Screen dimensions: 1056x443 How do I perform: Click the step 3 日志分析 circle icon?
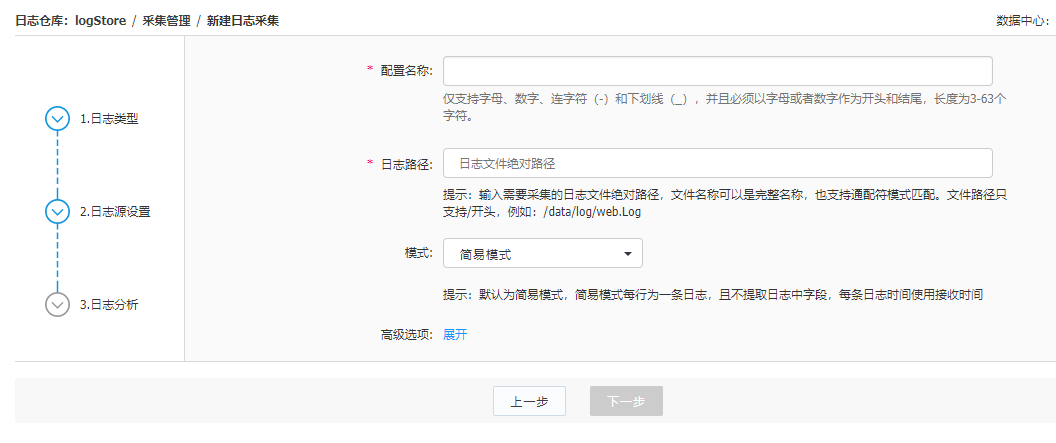[57, 304]
